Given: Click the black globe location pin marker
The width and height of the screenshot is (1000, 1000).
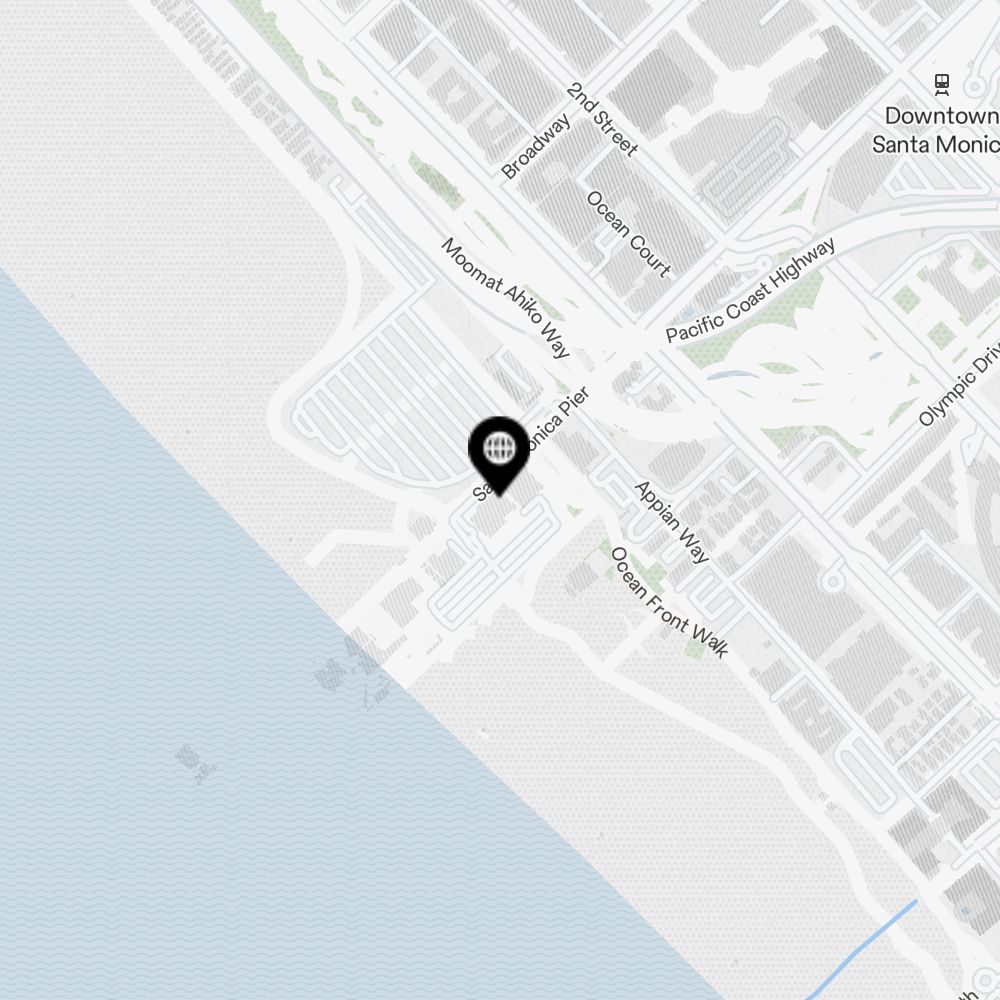Looking at the screenshot, I should click(x=499, y=455).
